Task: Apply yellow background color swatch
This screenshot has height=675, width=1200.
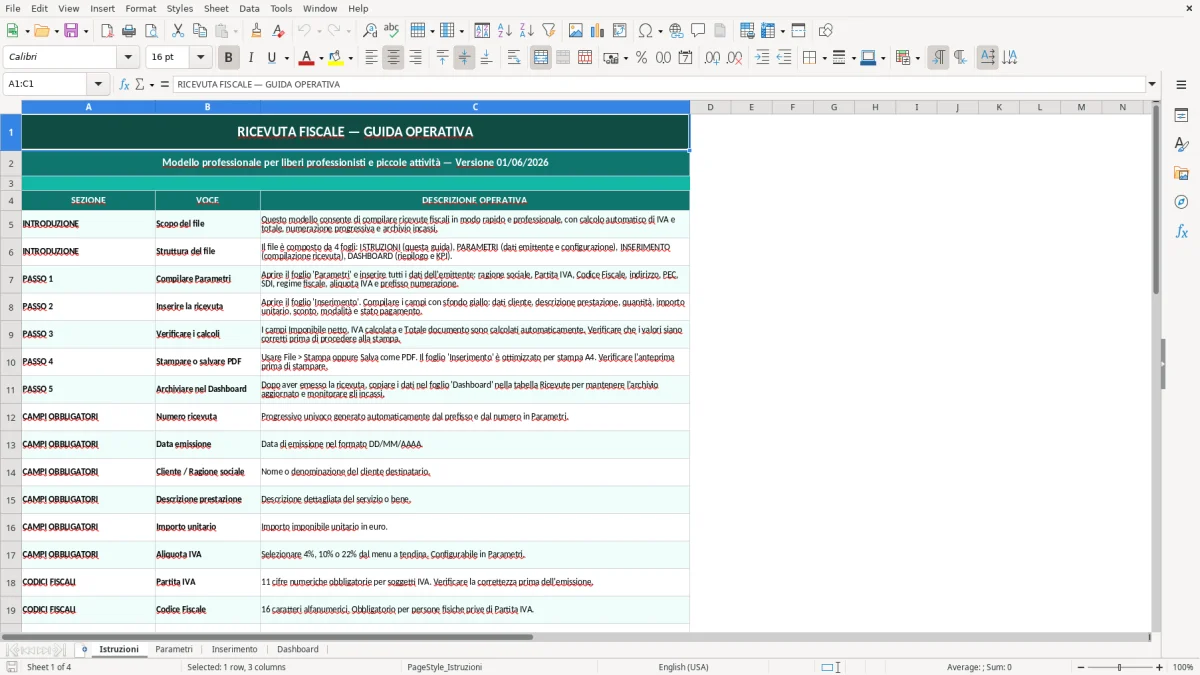Action: point(337,58)
